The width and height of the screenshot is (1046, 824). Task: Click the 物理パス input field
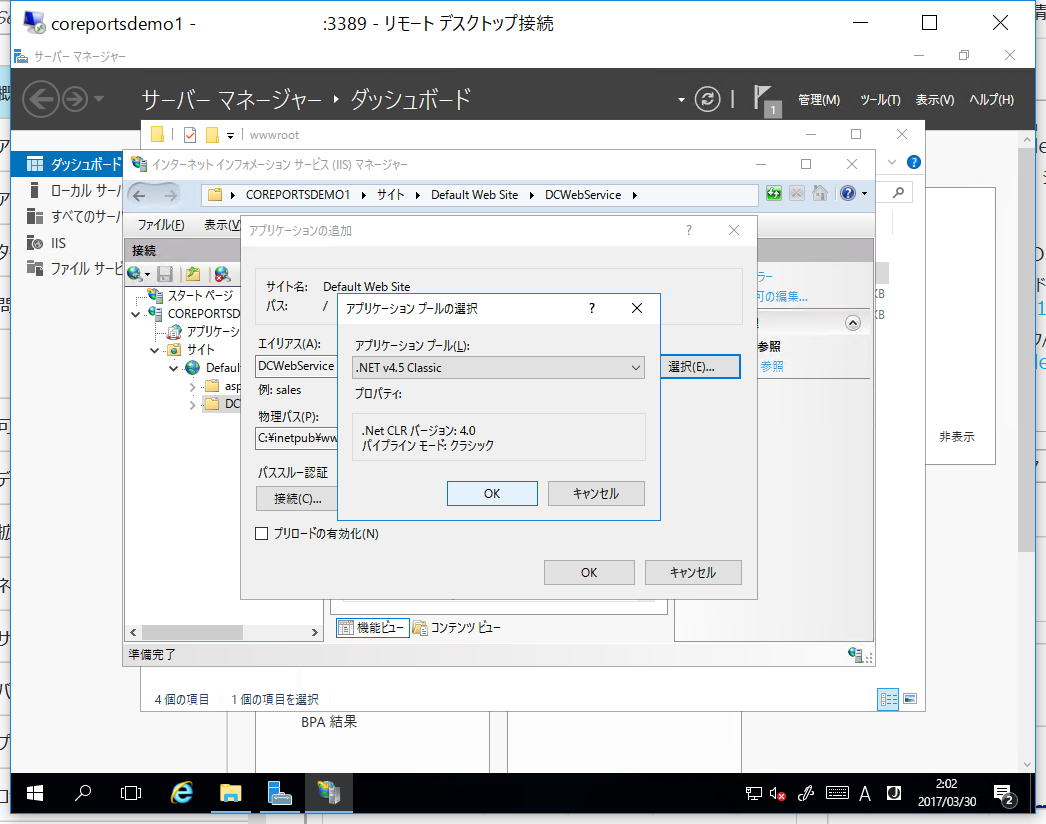(x=297, y=438)
